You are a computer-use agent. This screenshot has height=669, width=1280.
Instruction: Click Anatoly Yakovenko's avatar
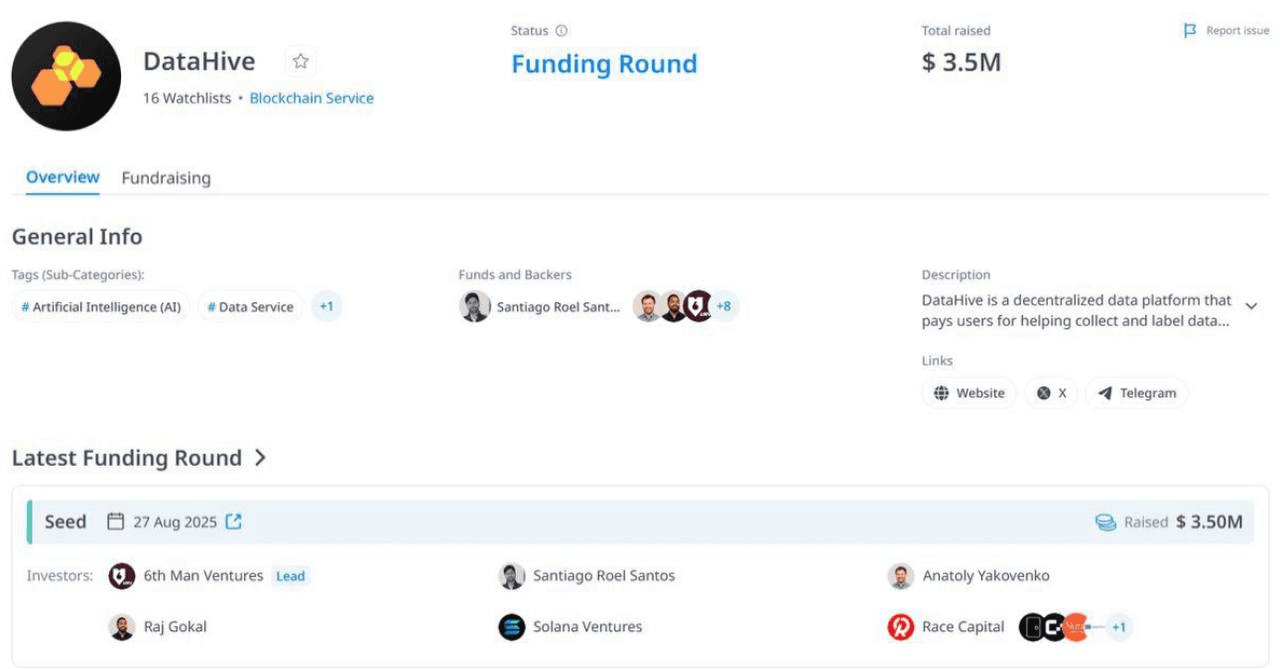click(x=900, y=576)
